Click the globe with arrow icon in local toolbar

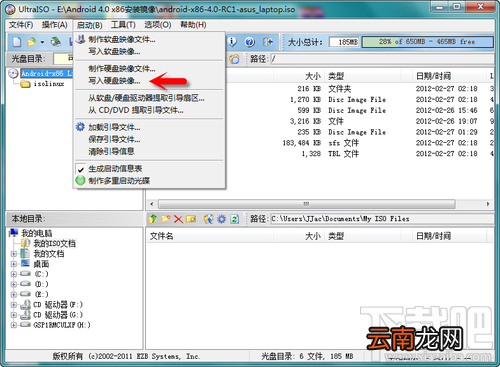click(209, 219)
